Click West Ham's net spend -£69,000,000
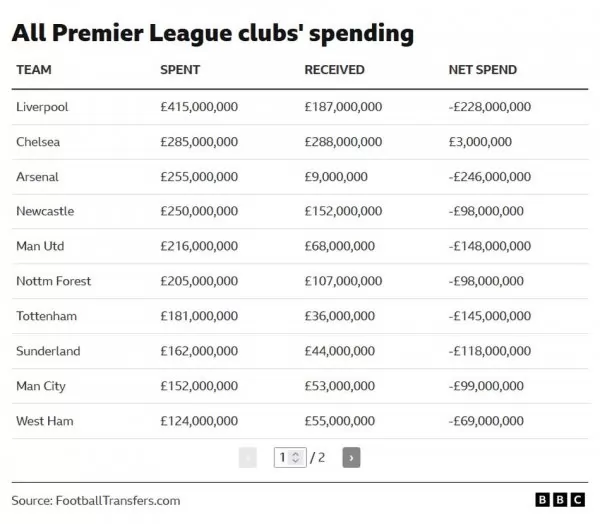 coord(486,421)
